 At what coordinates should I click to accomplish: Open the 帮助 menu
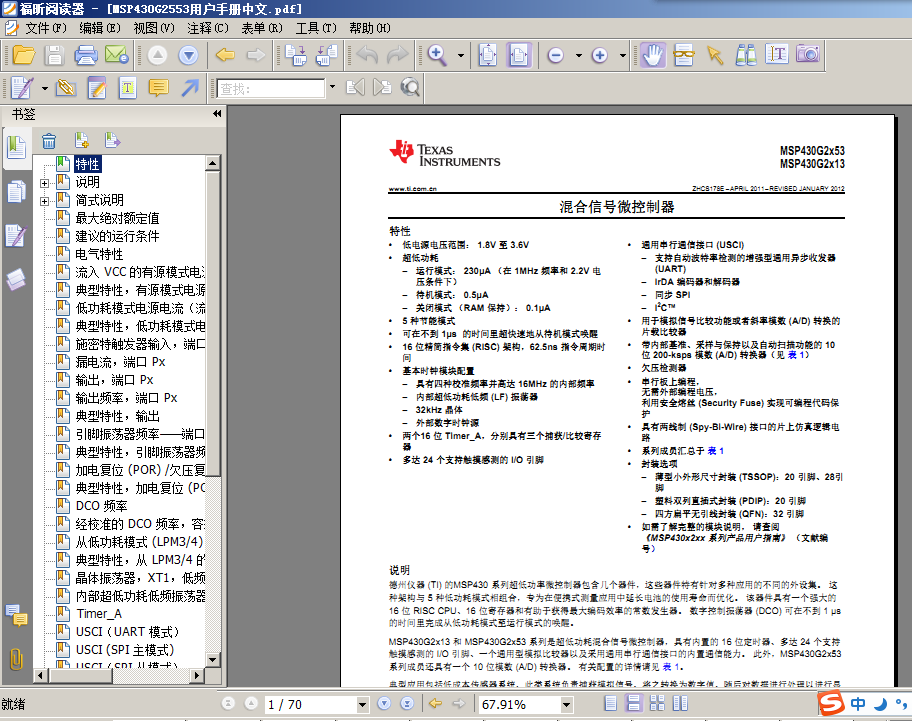click(369, 28)
